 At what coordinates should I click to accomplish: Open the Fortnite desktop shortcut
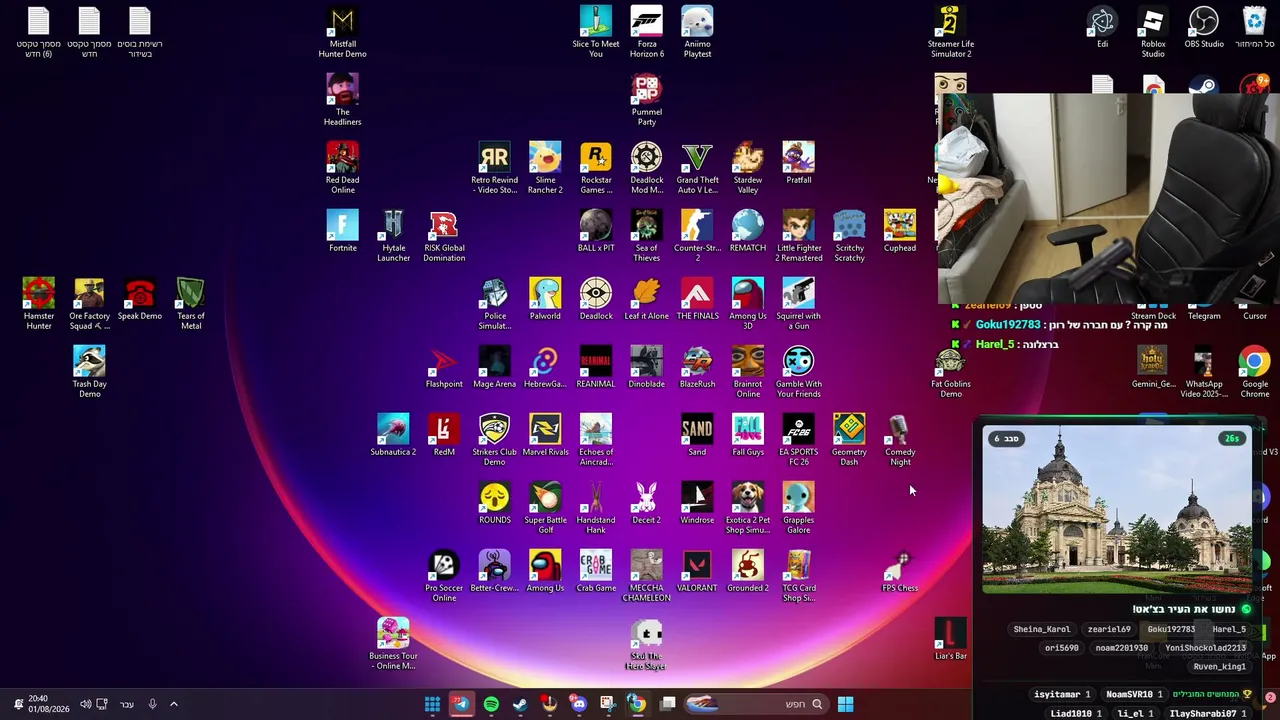343,232
